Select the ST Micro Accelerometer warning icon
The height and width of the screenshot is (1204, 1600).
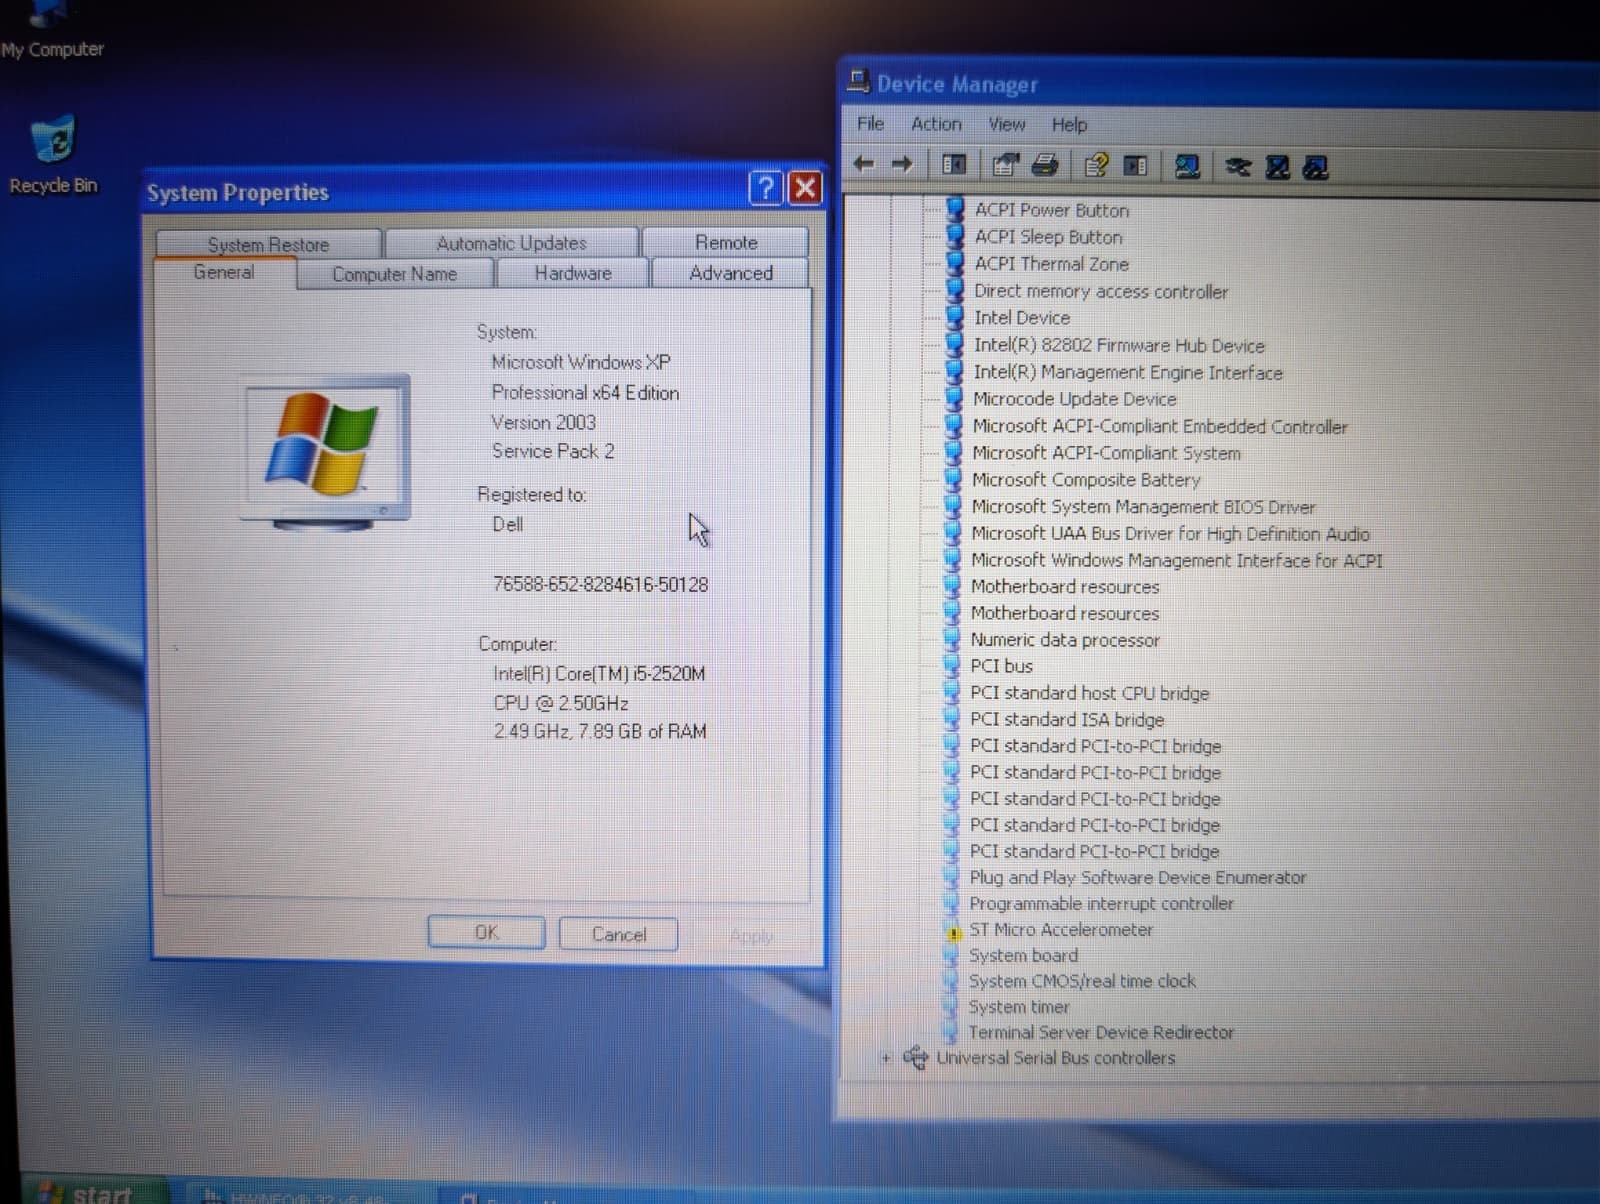pos(953,931)
